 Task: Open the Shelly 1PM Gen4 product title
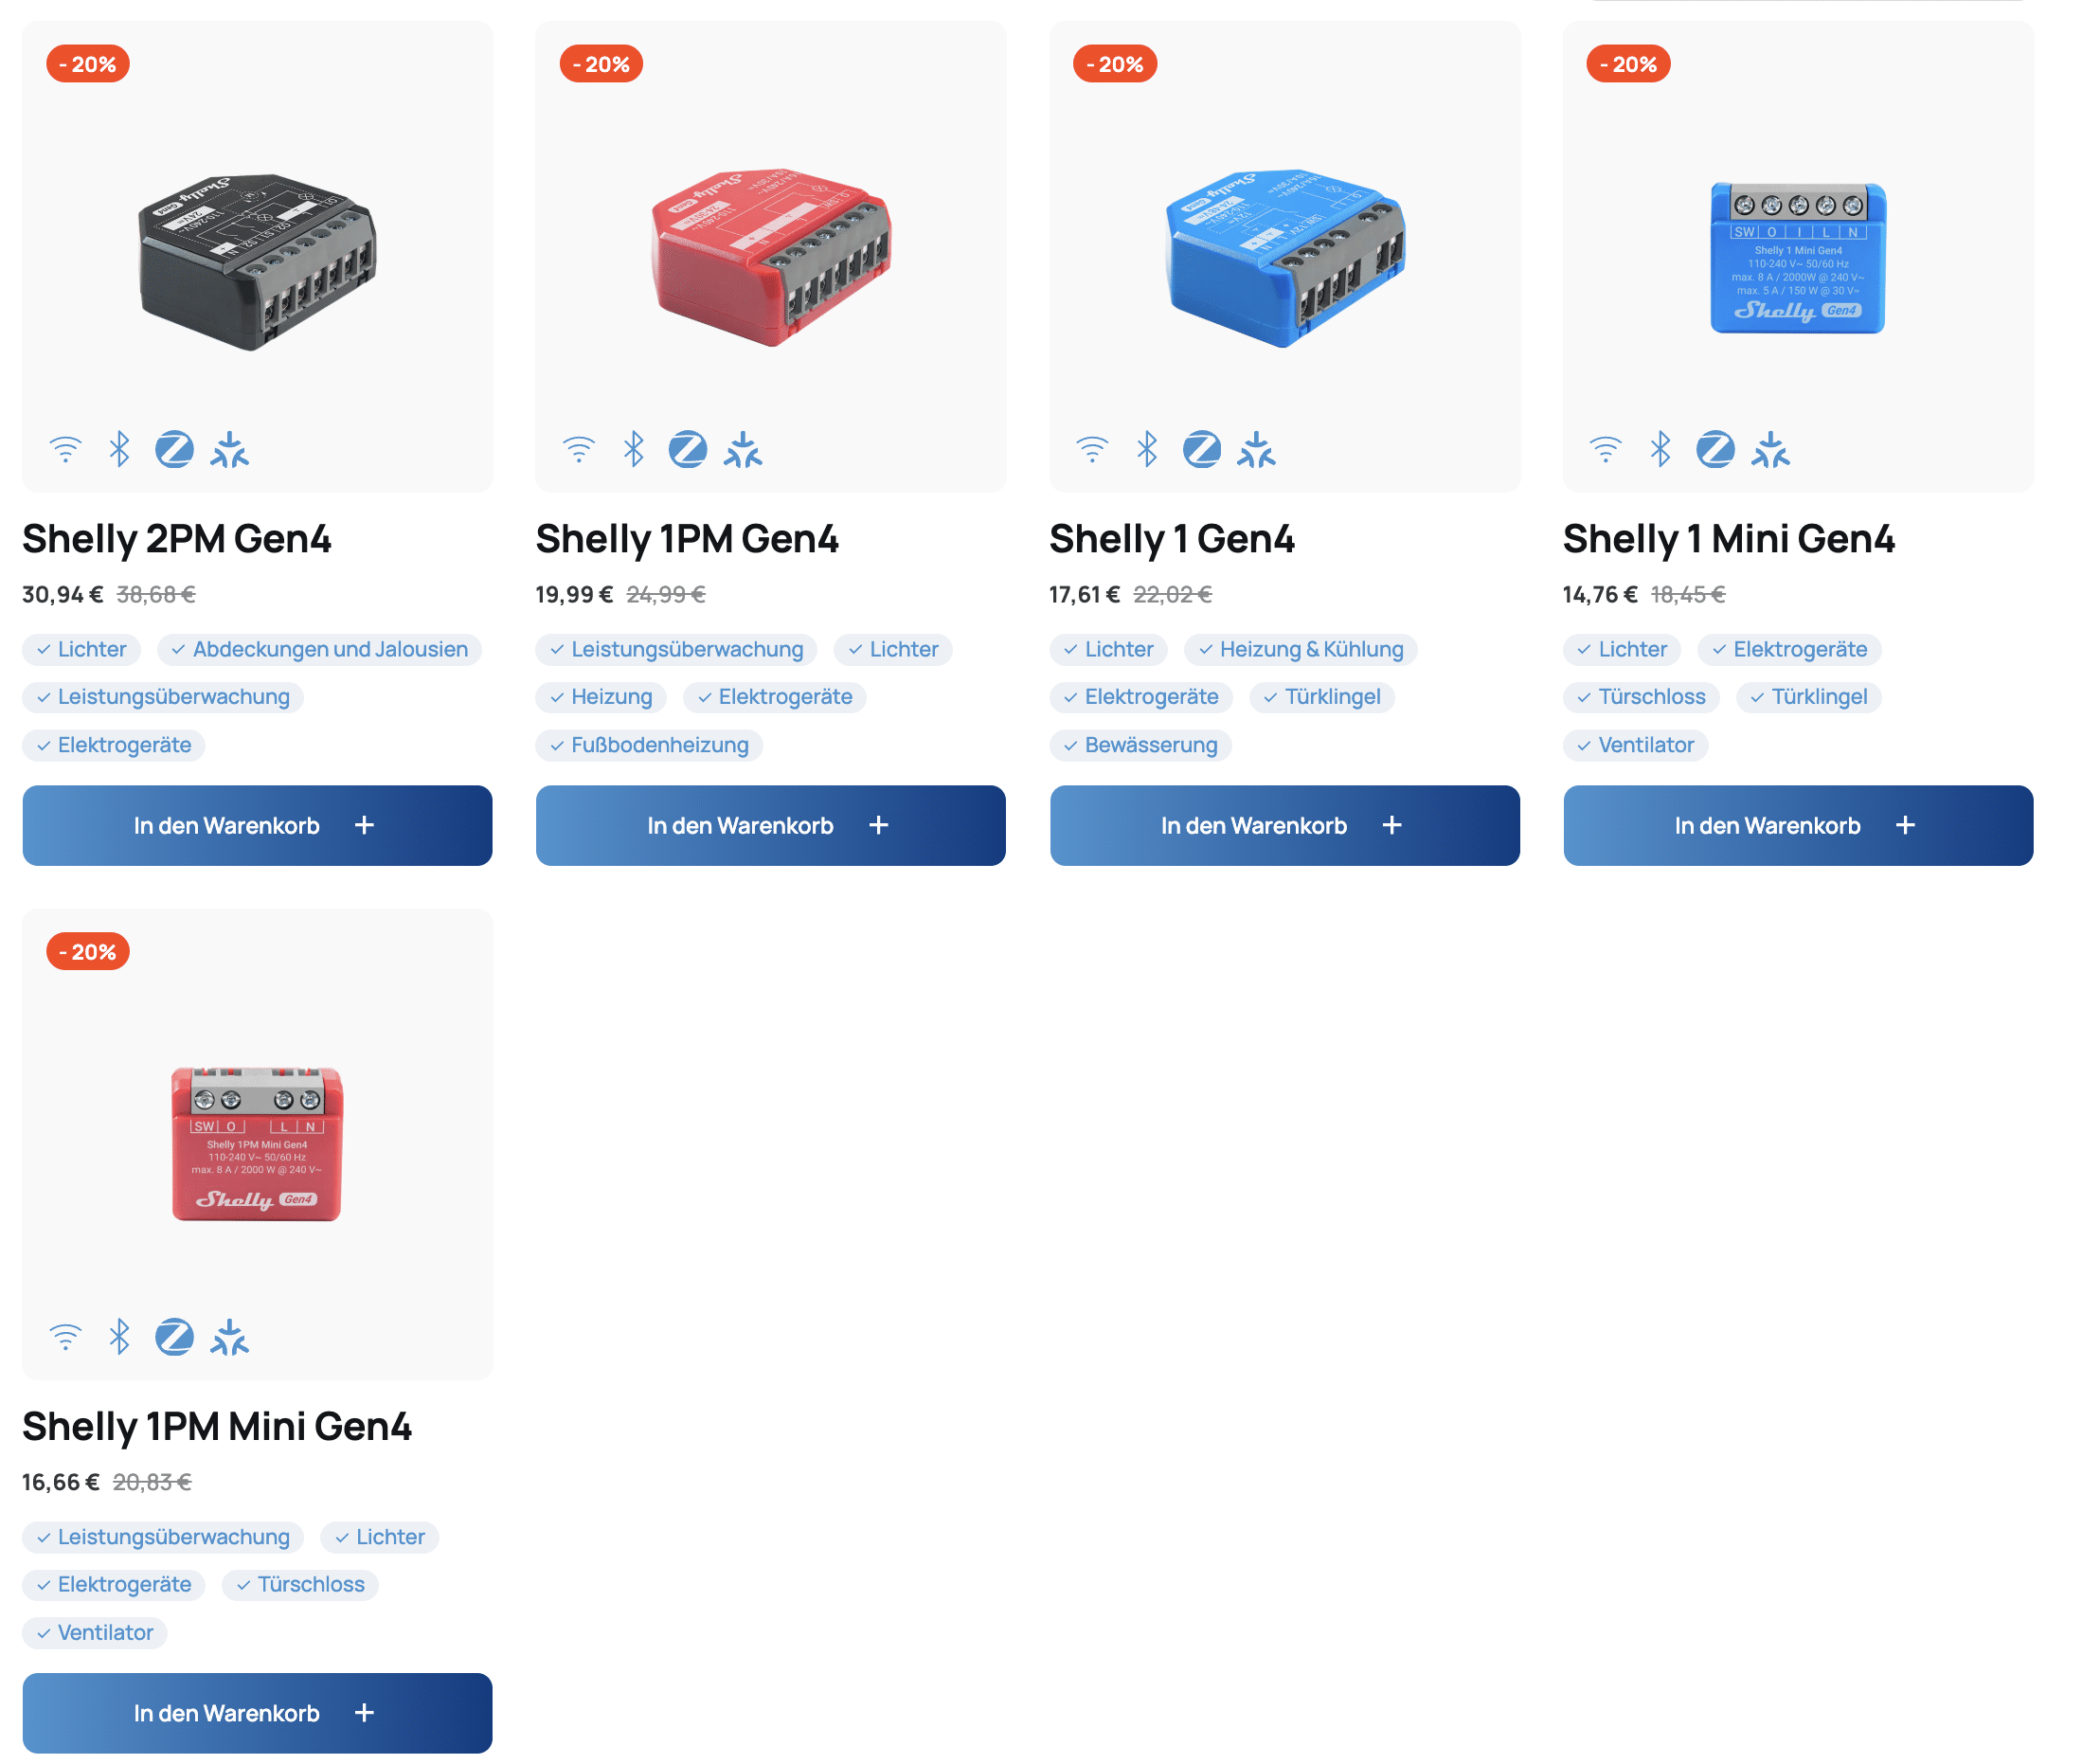click(x=687, y=539)
